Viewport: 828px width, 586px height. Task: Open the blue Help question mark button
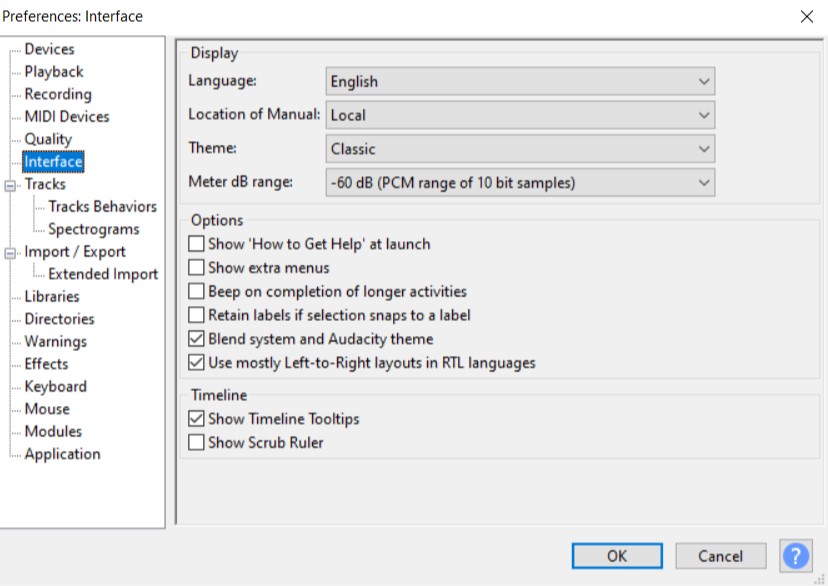(x=796, y=556)
